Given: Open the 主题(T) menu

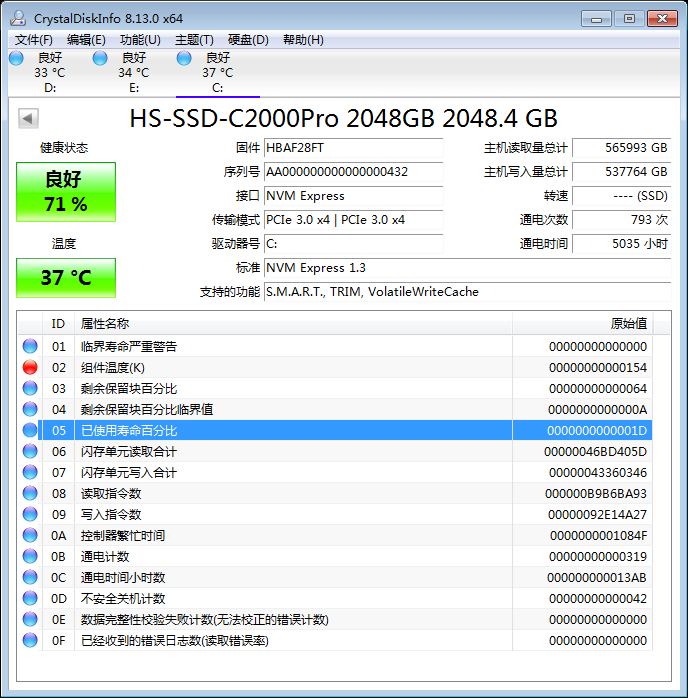Looking at the screenshot, I should point(194,40).
